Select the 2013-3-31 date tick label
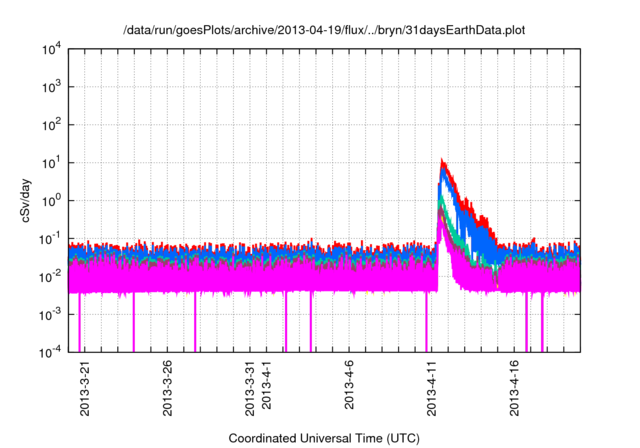Screen dimensions: 640x448 (x=250, y=389)
